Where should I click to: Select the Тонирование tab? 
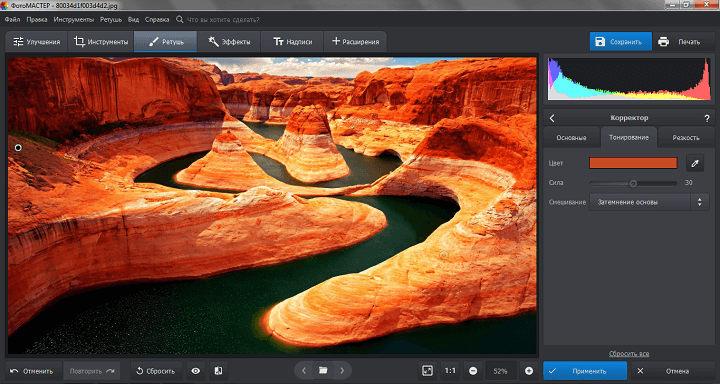[x=629, y=137]
